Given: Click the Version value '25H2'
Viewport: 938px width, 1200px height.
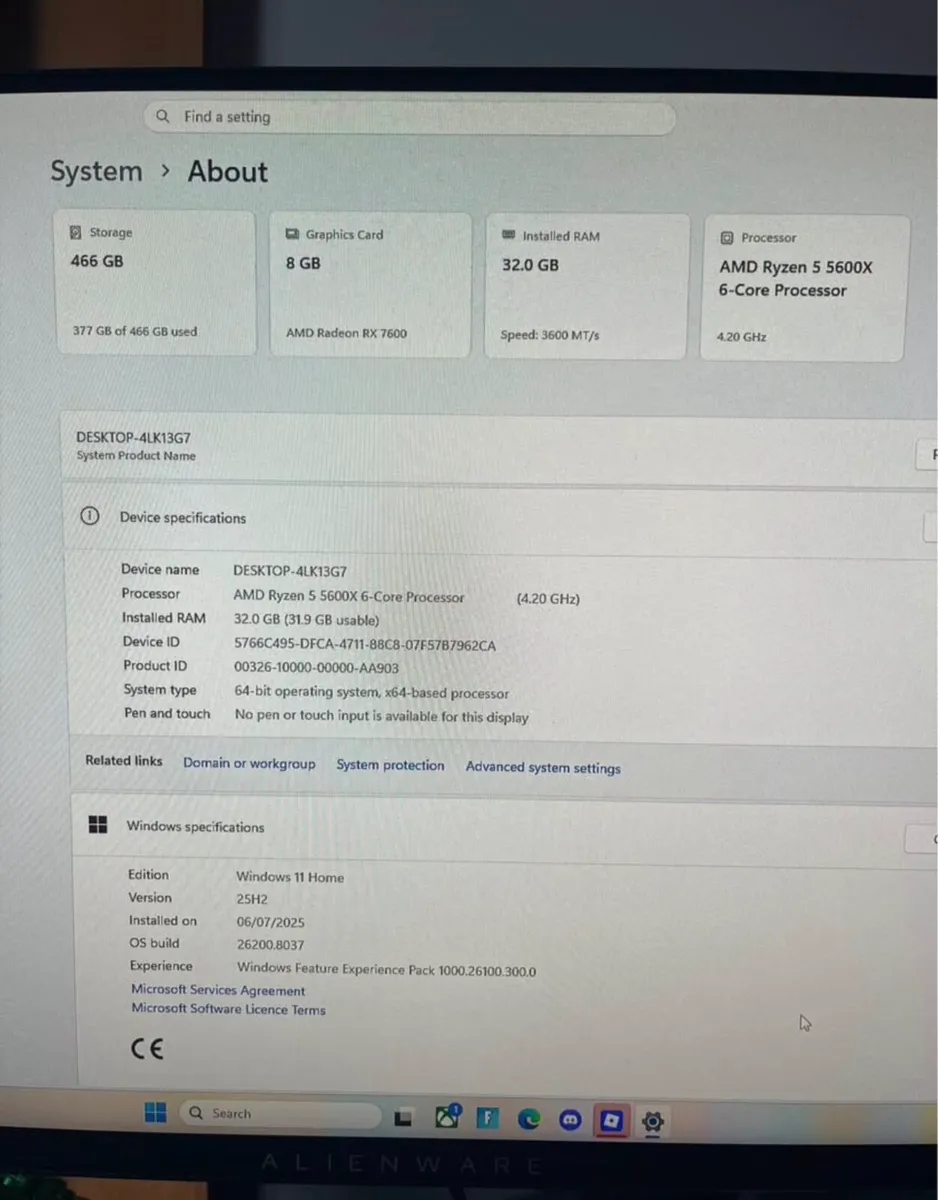Looking at the screenshot, I should [x=252, y=899].
